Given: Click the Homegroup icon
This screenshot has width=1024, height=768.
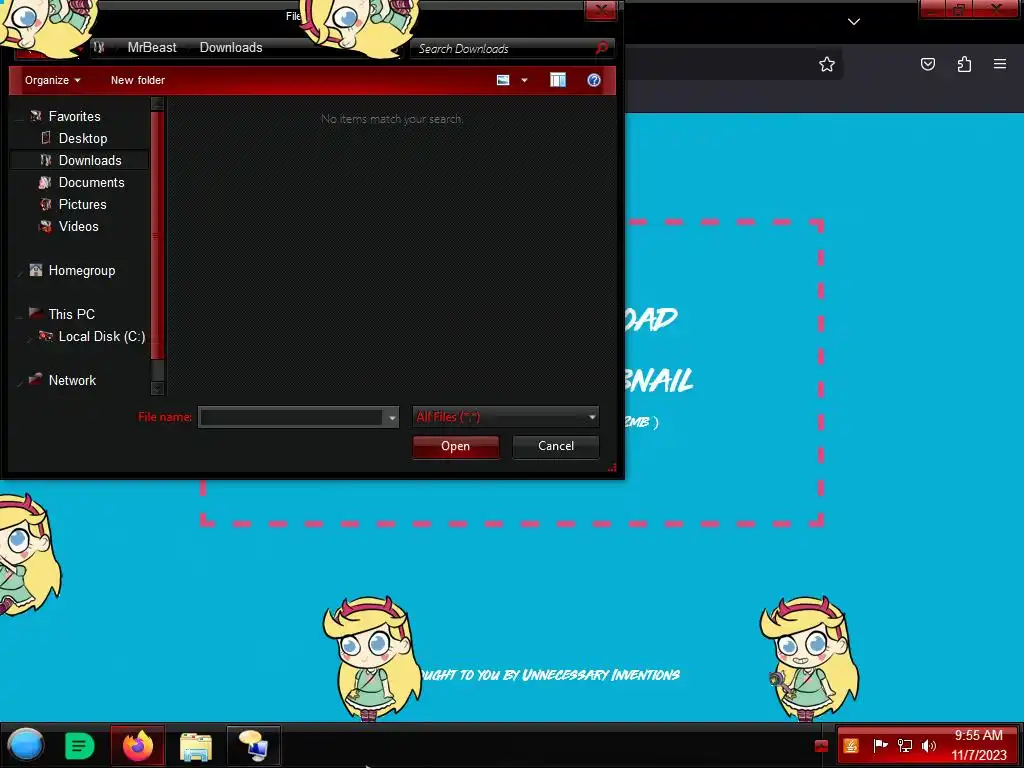Looking at the screenshot, I should pos(35,270).
